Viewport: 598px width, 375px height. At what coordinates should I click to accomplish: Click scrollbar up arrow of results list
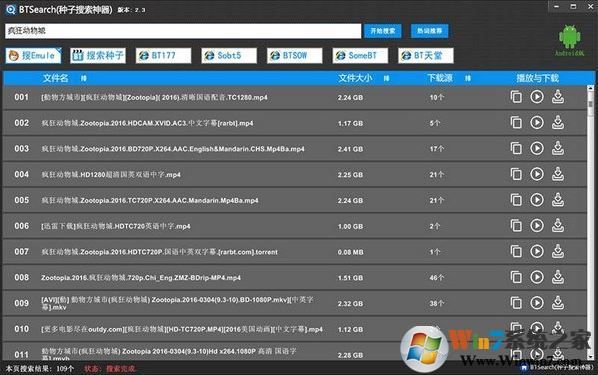pos(590,89)
